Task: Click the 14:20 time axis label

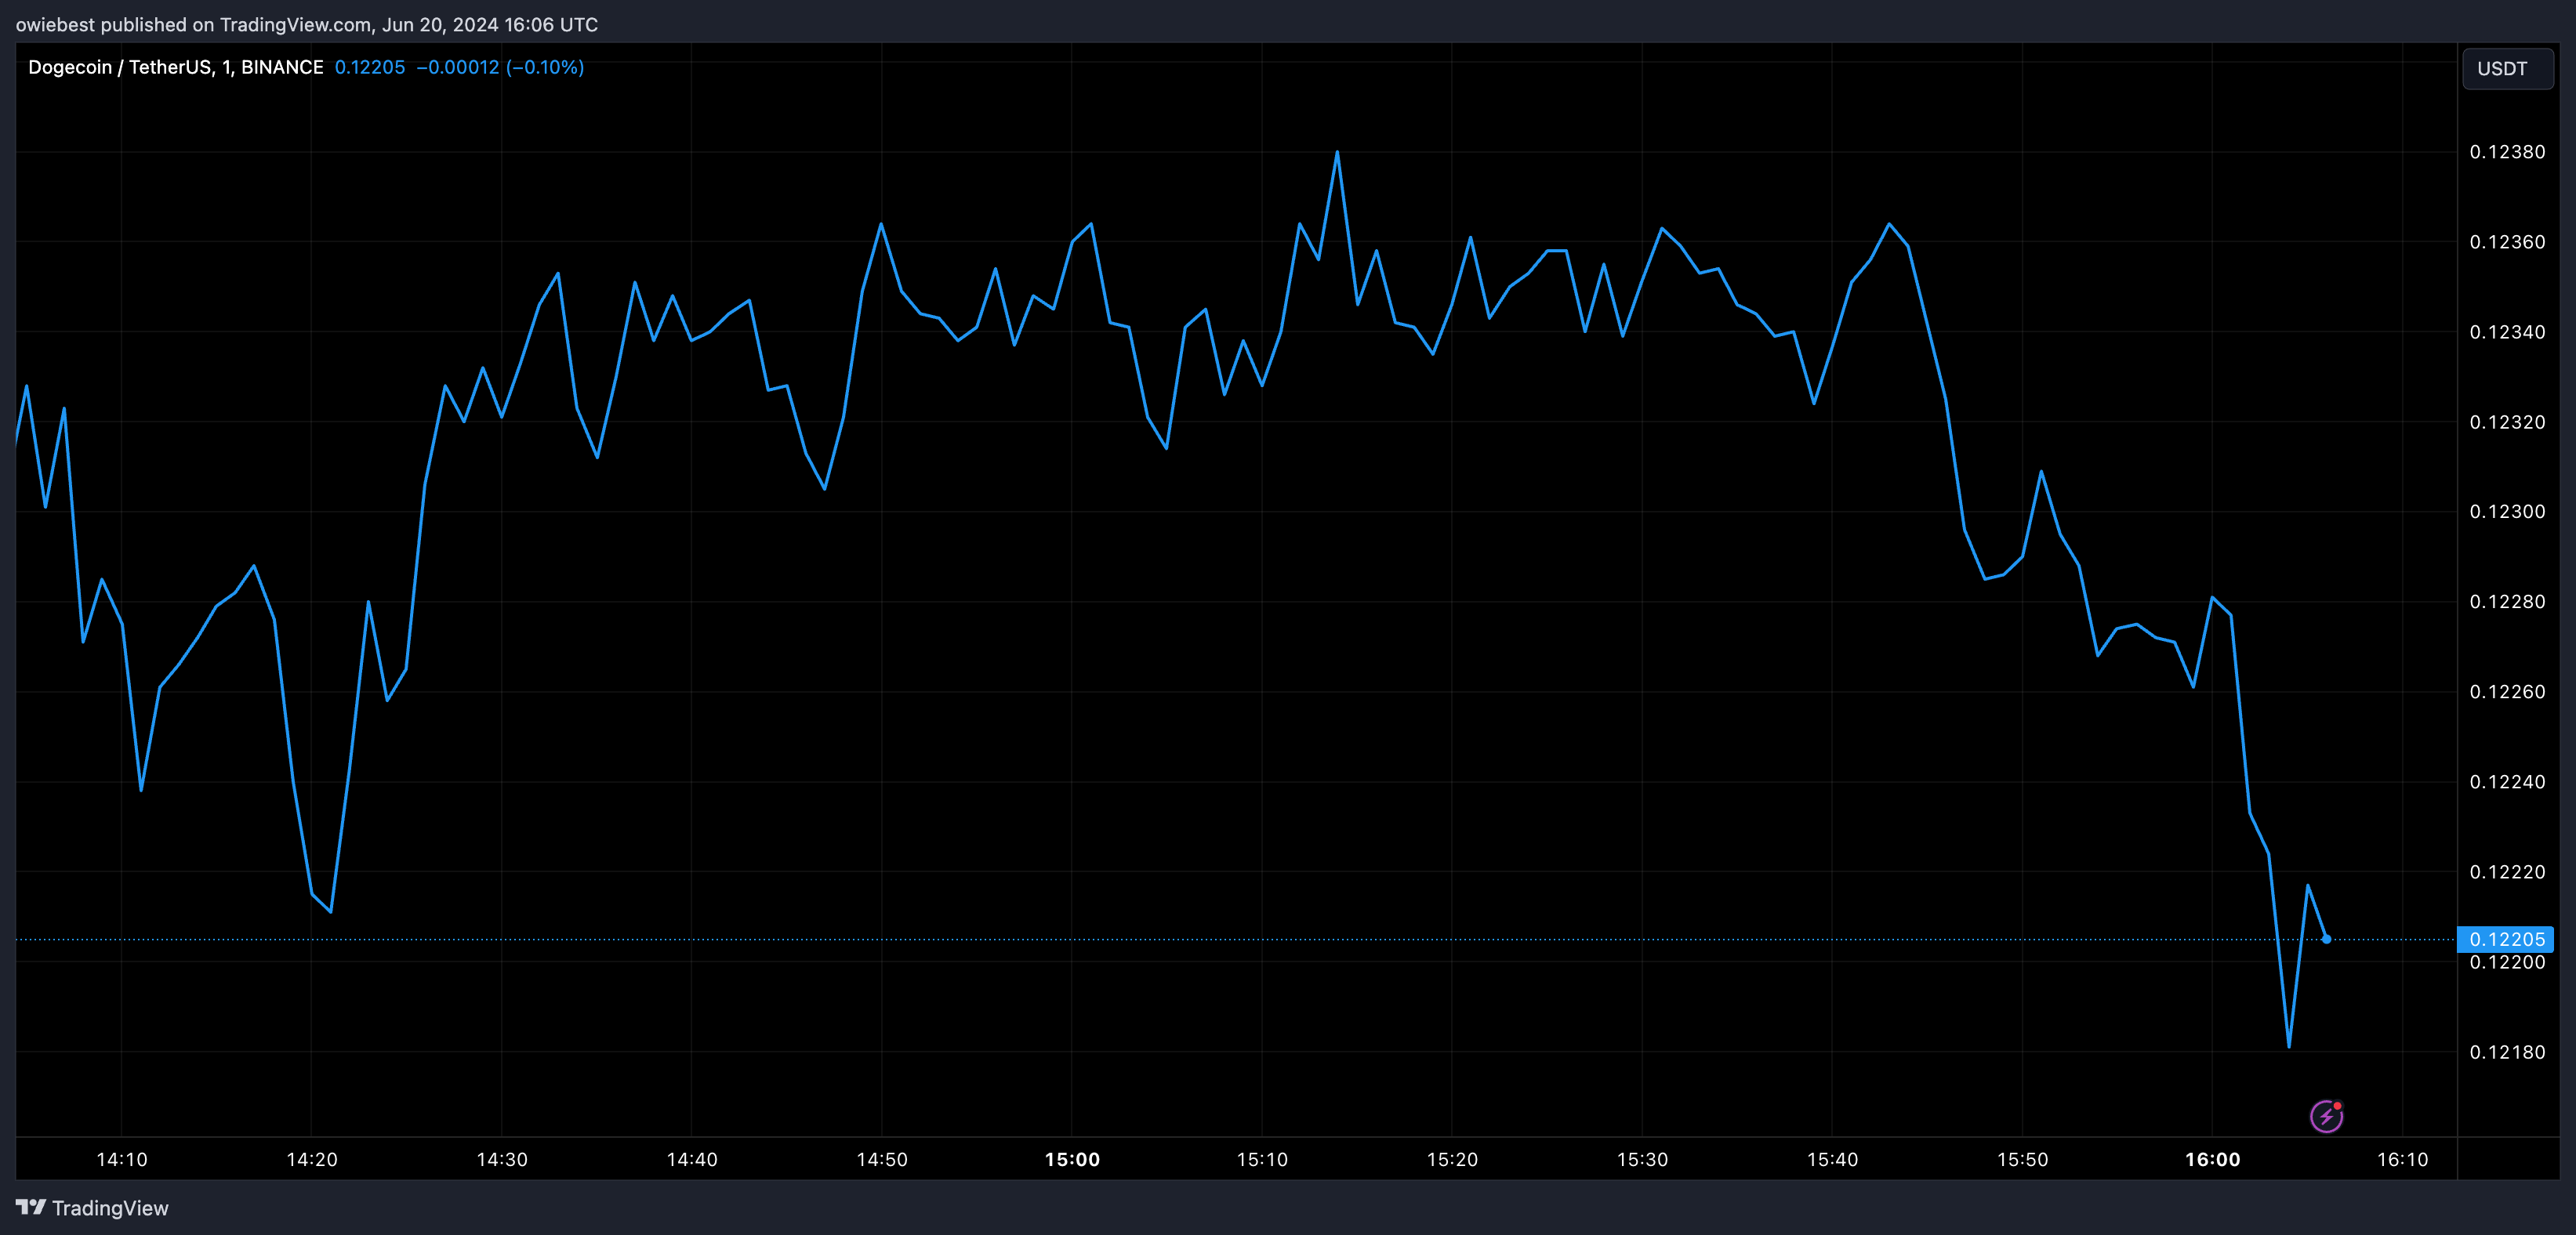Action: coord(312,1160)
